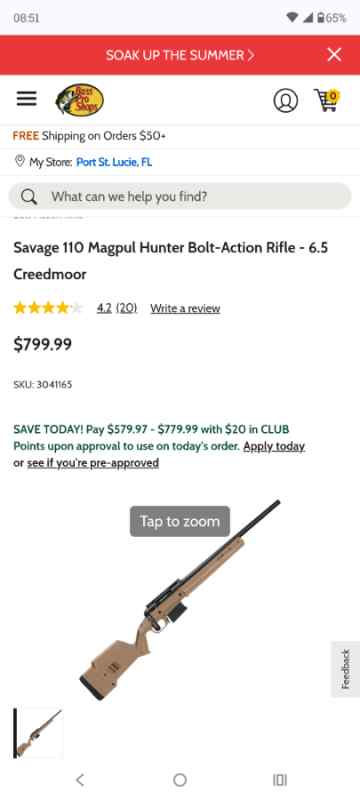The width and height of the screenshot is (360, 800).
Task: Open the Feedback side tab
Action: [x=346, y=669]
